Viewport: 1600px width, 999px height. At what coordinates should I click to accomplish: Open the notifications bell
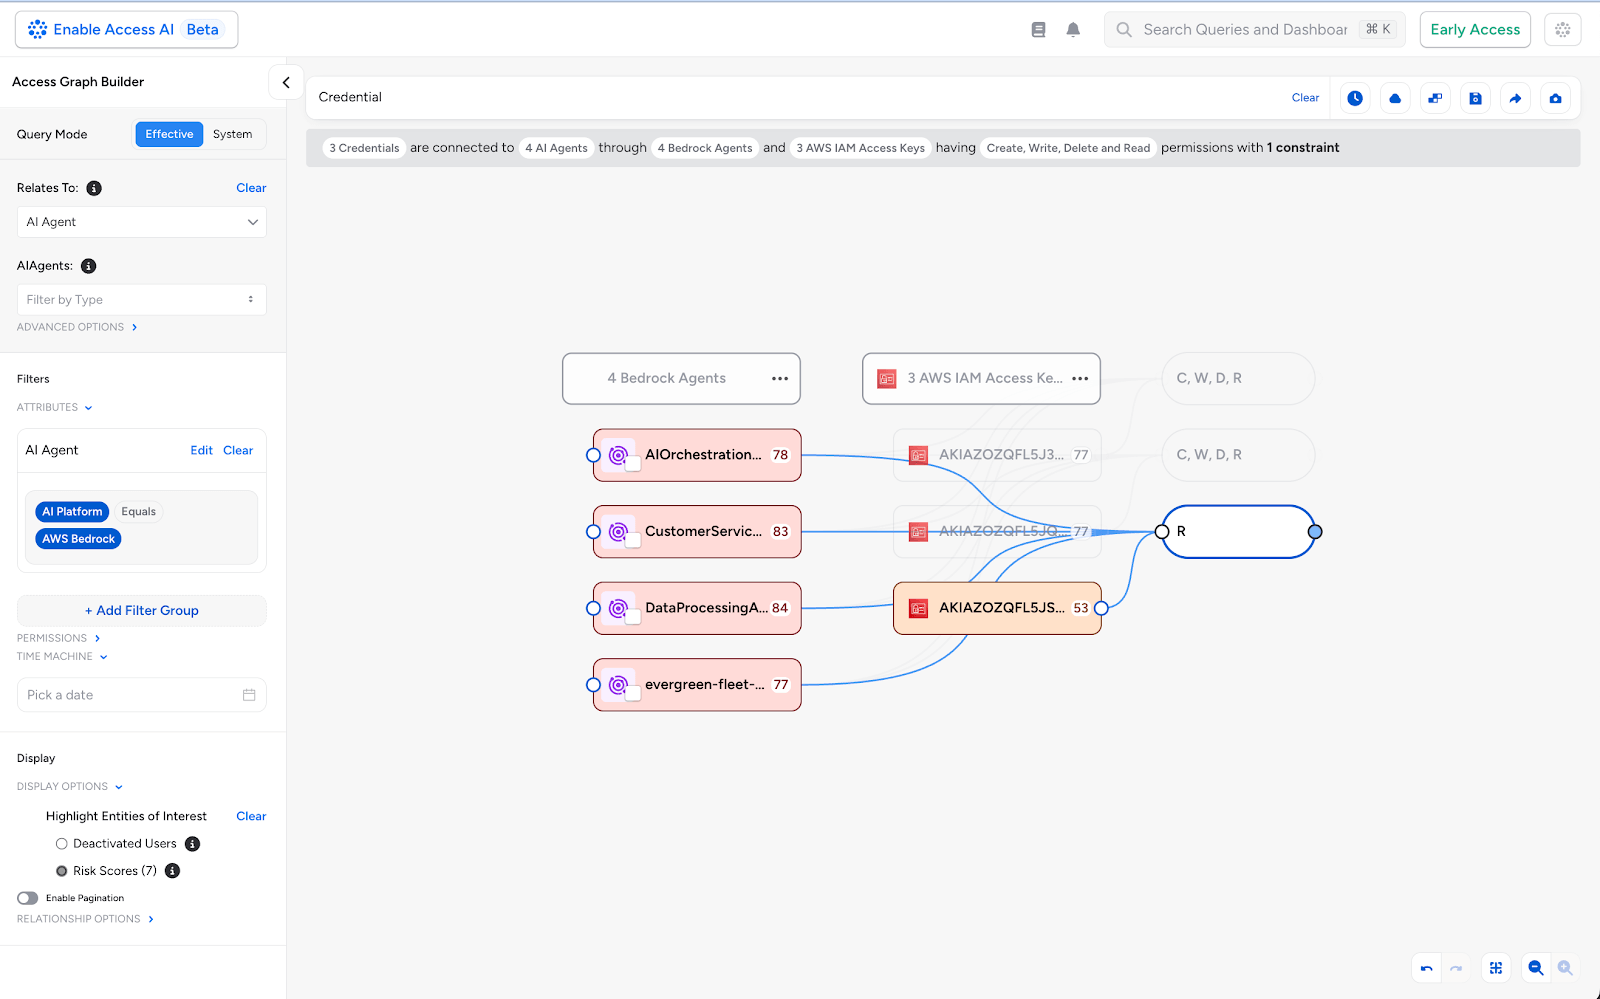tap(1073, 30)
